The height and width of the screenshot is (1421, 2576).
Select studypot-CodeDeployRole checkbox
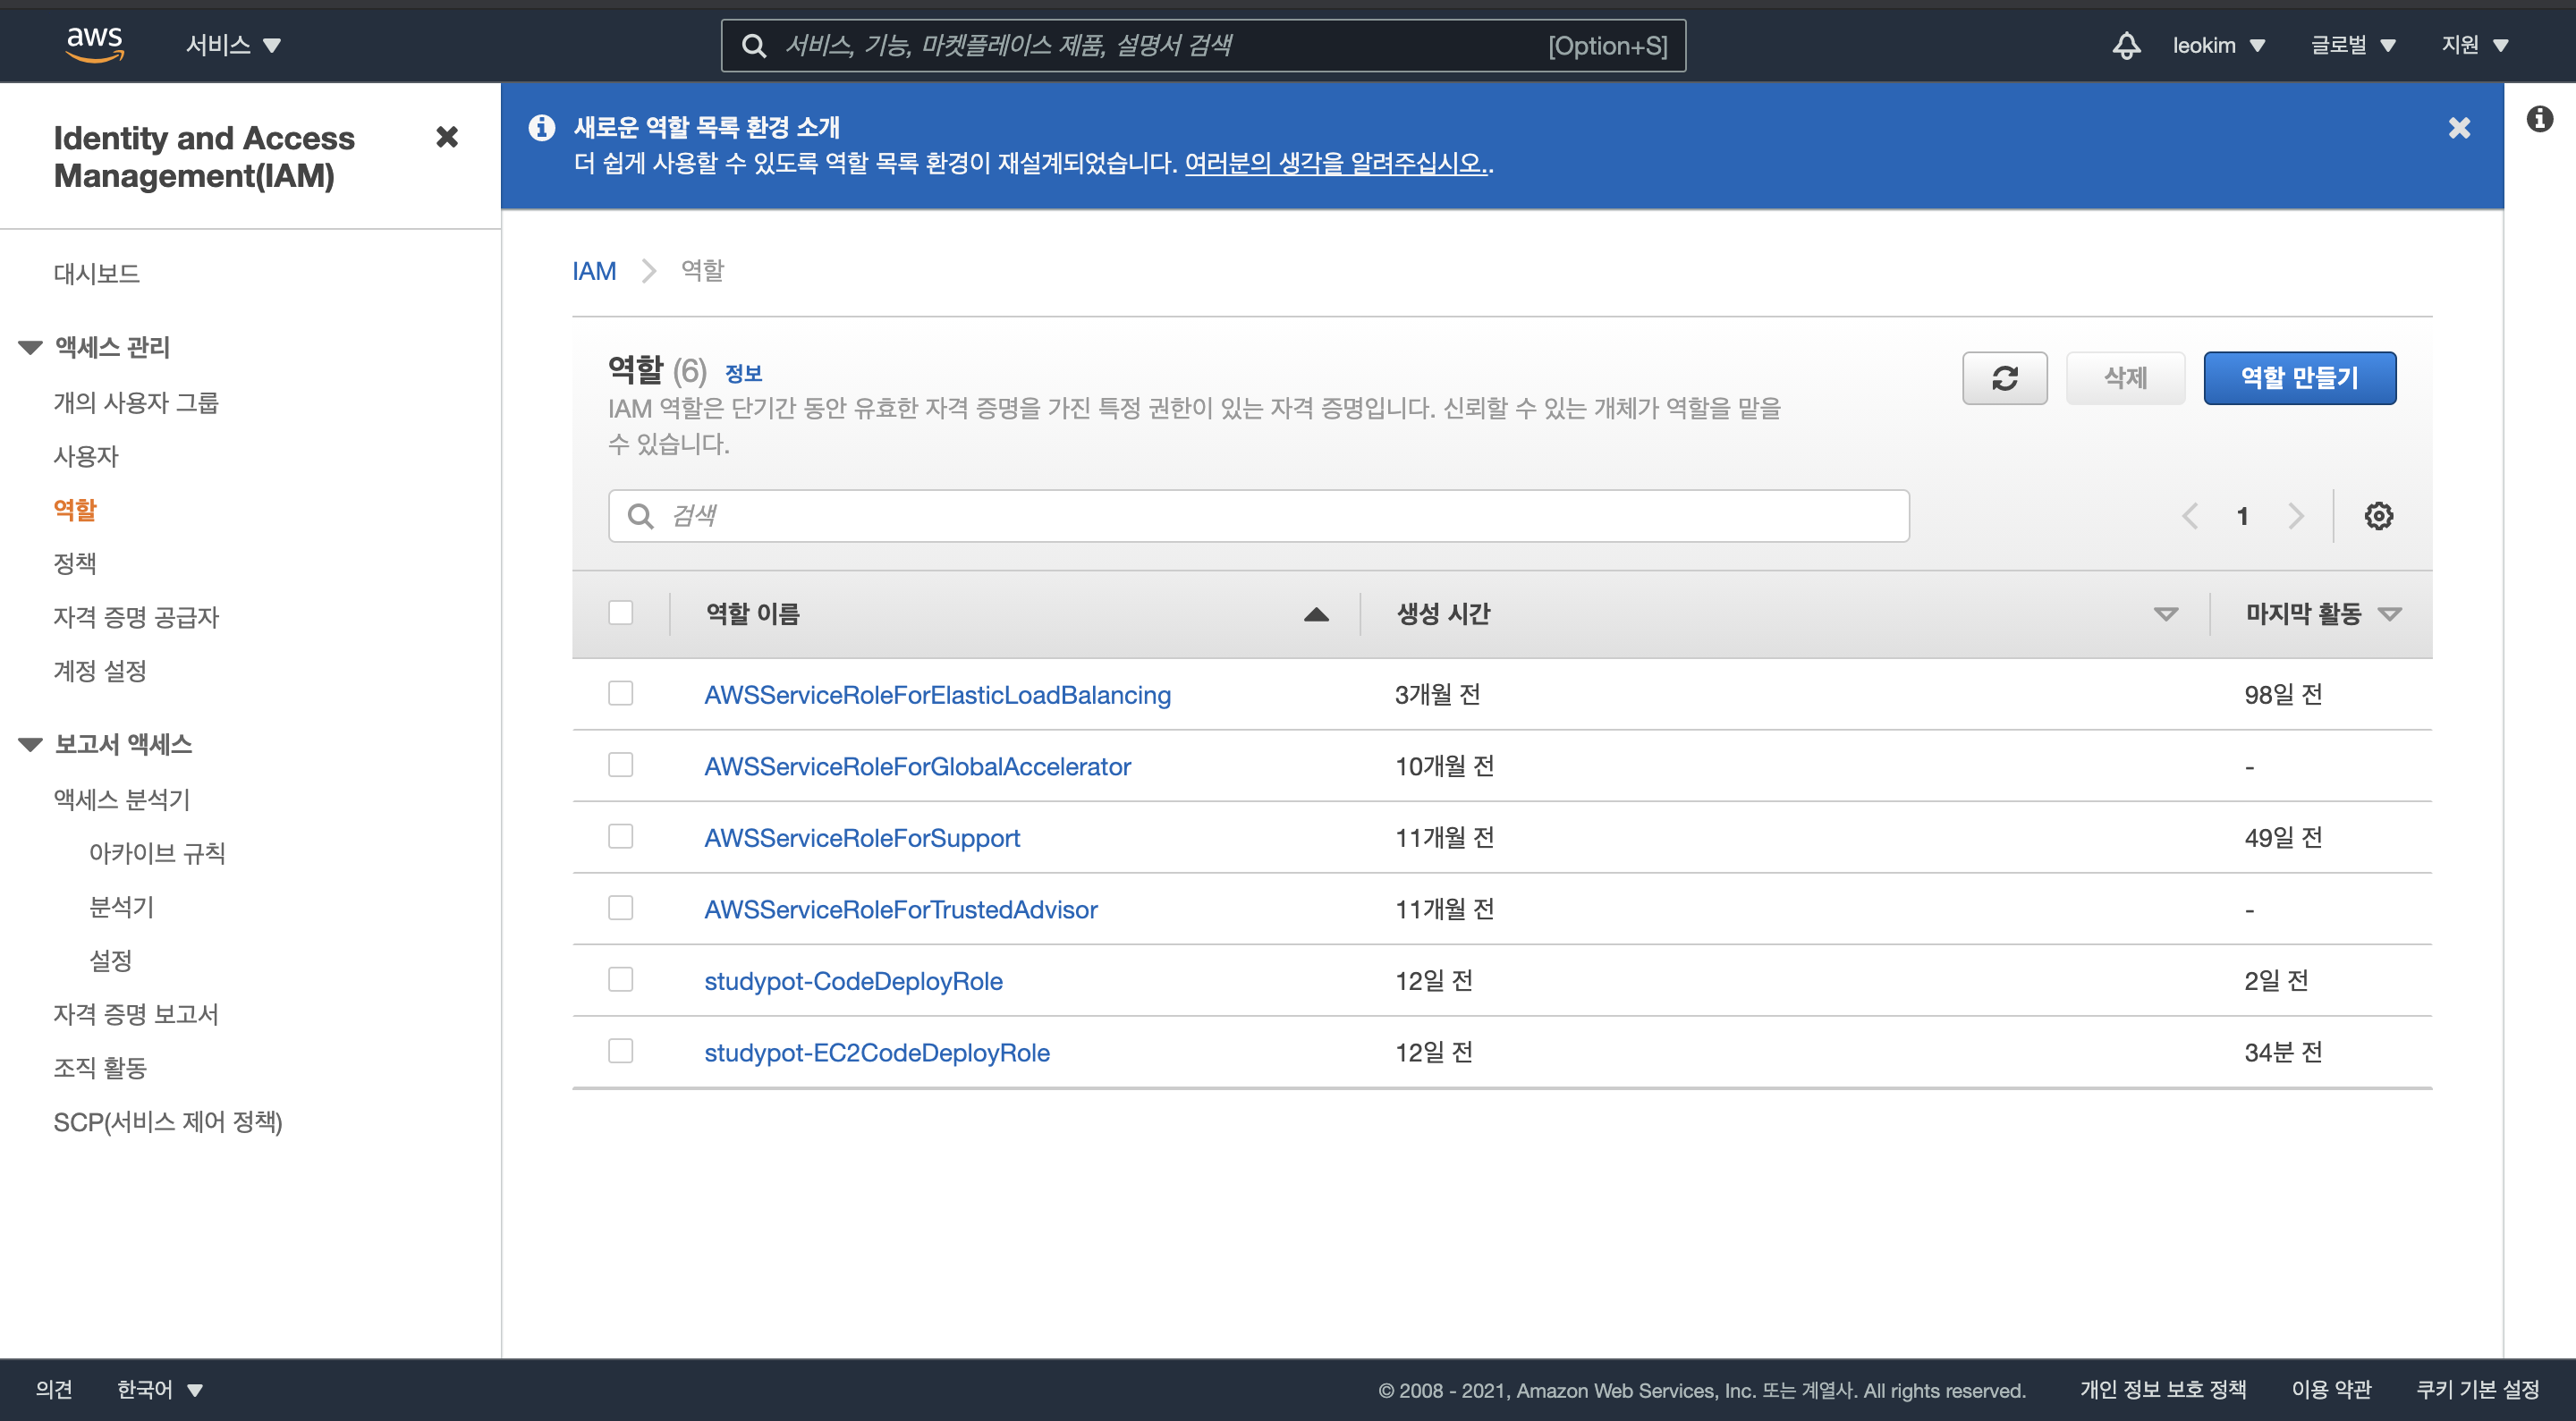621,979
